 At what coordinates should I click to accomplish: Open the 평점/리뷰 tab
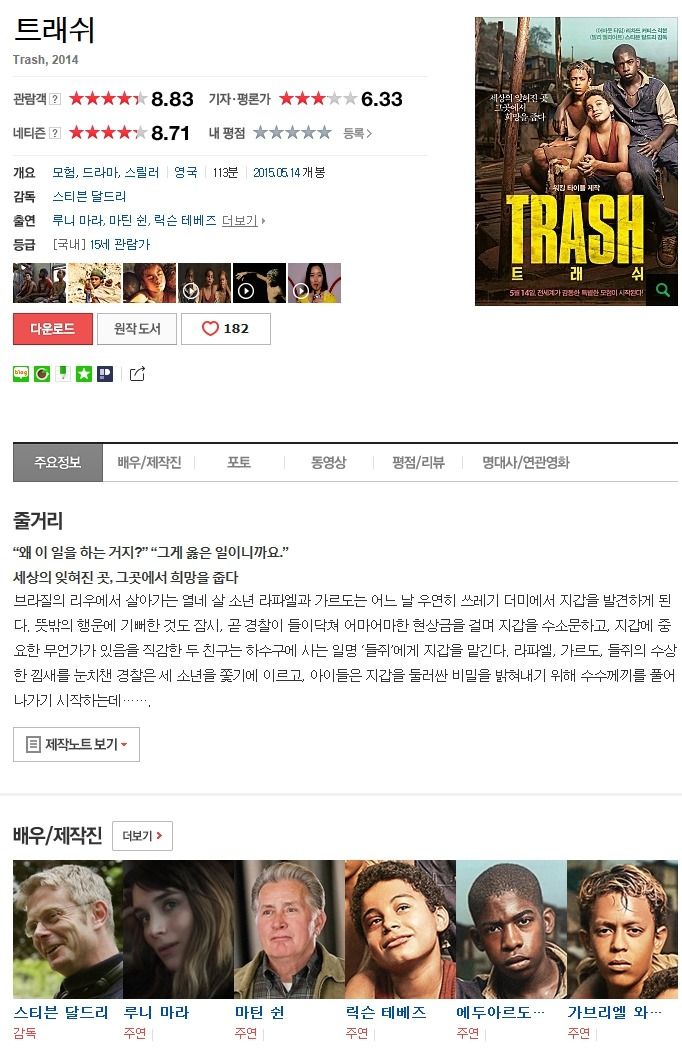418,462
